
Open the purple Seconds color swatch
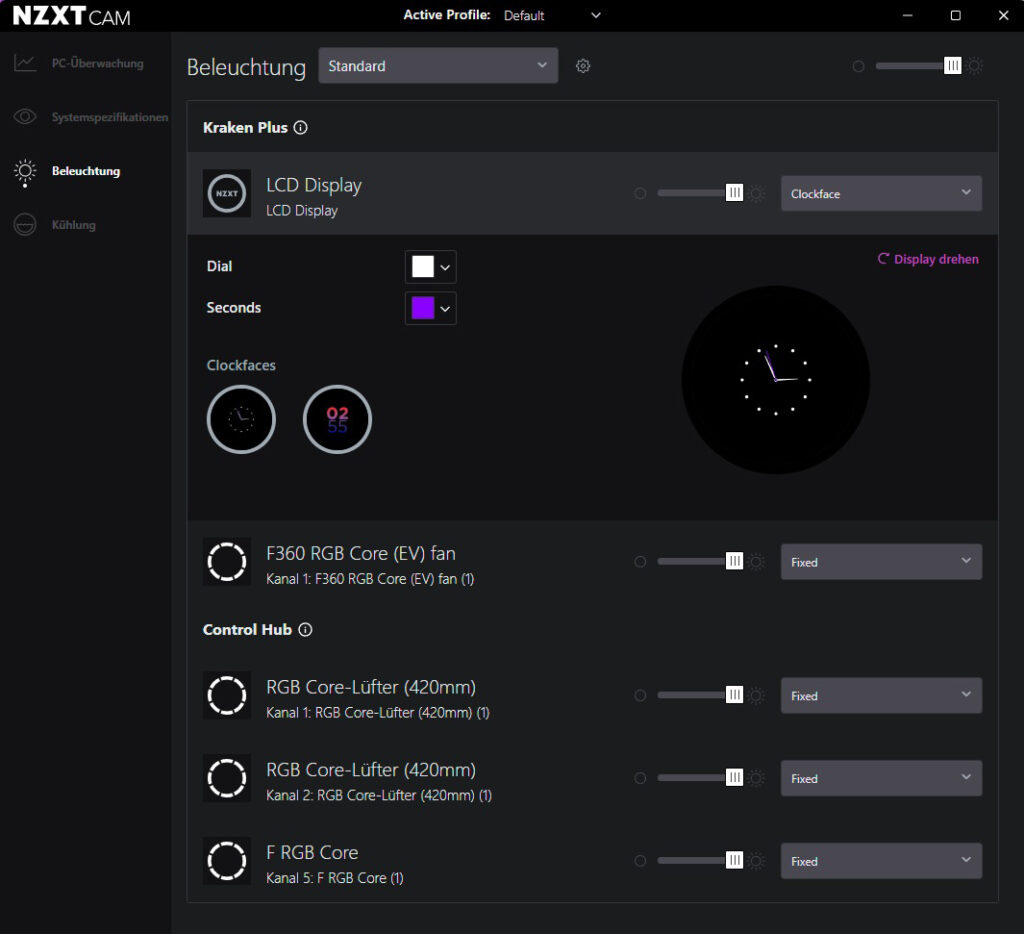click(x=430, y=308)
